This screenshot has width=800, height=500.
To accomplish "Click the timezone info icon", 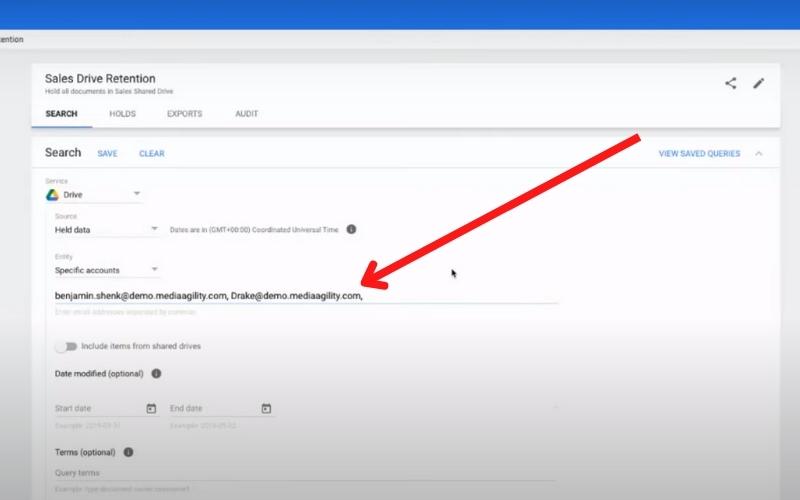I will (x=351, y=229).
